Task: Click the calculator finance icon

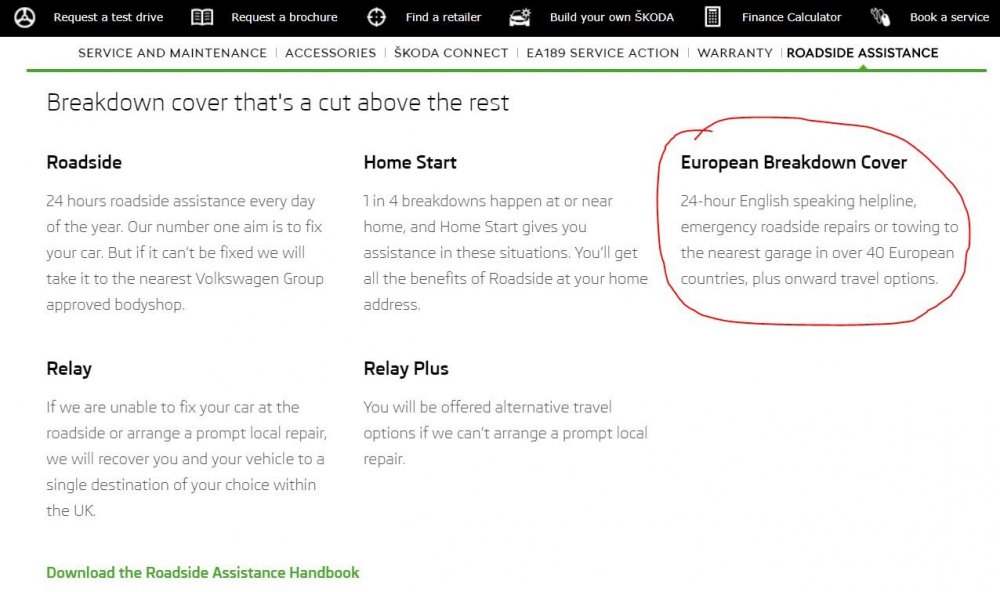Action: pos(712,17)
